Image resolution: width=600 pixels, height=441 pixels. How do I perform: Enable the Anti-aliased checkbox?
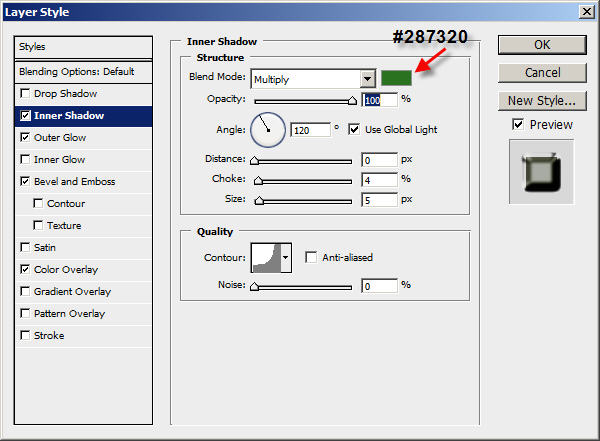(311, 257)
